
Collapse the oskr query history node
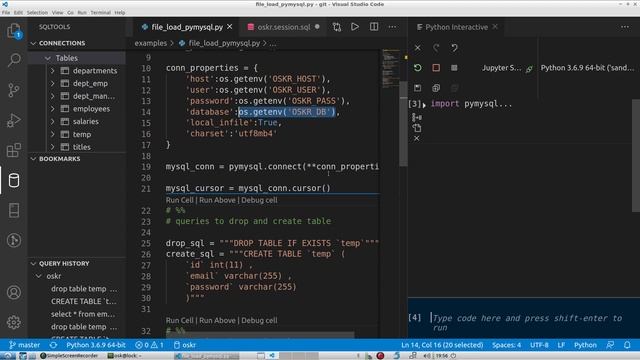[x=39, y=276]
